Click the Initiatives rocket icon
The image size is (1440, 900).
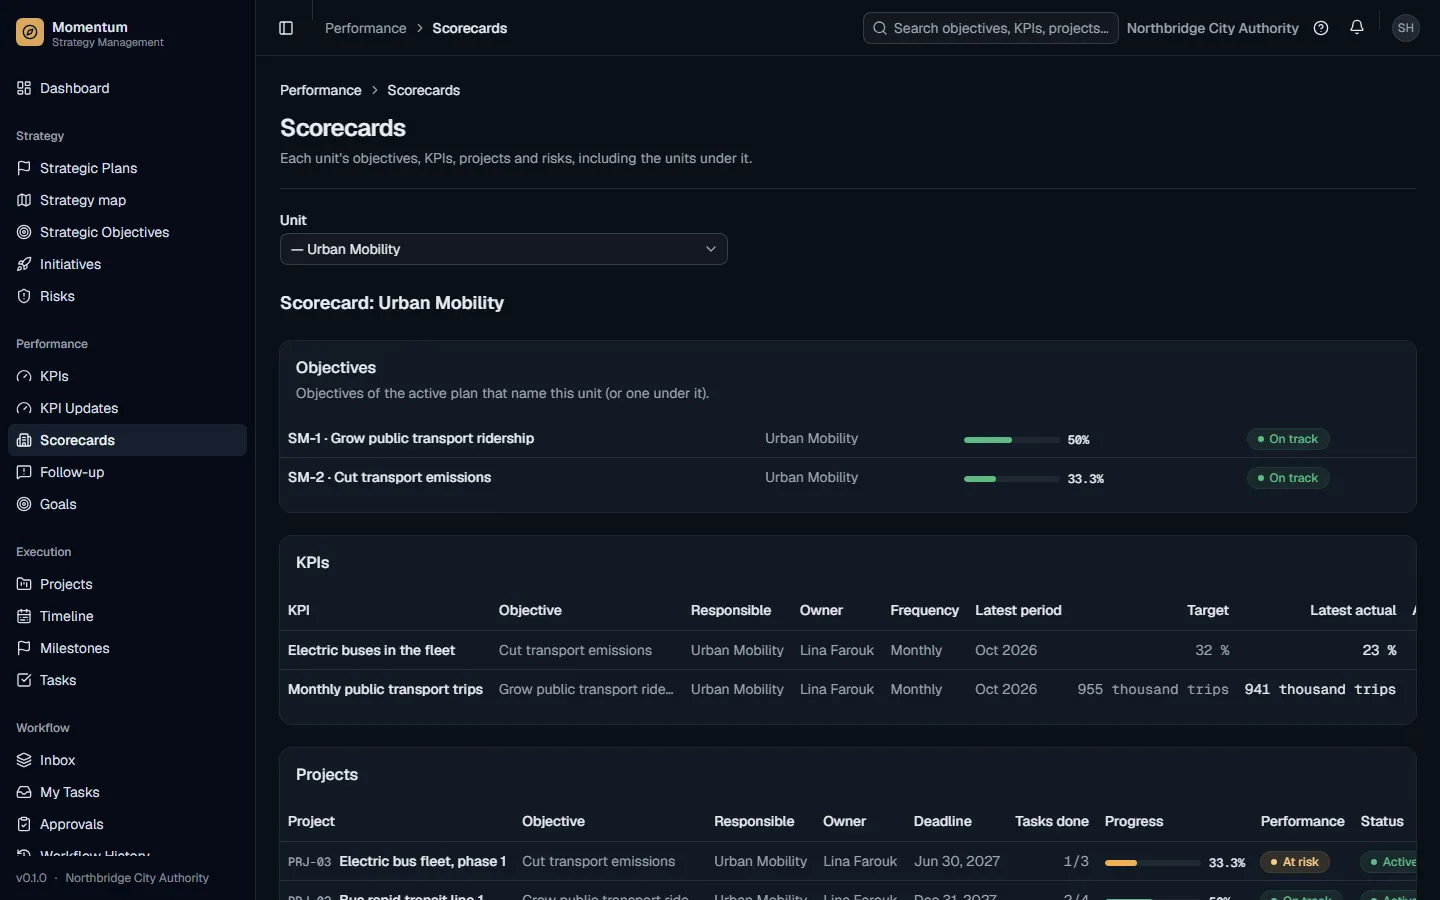[24, 264]
